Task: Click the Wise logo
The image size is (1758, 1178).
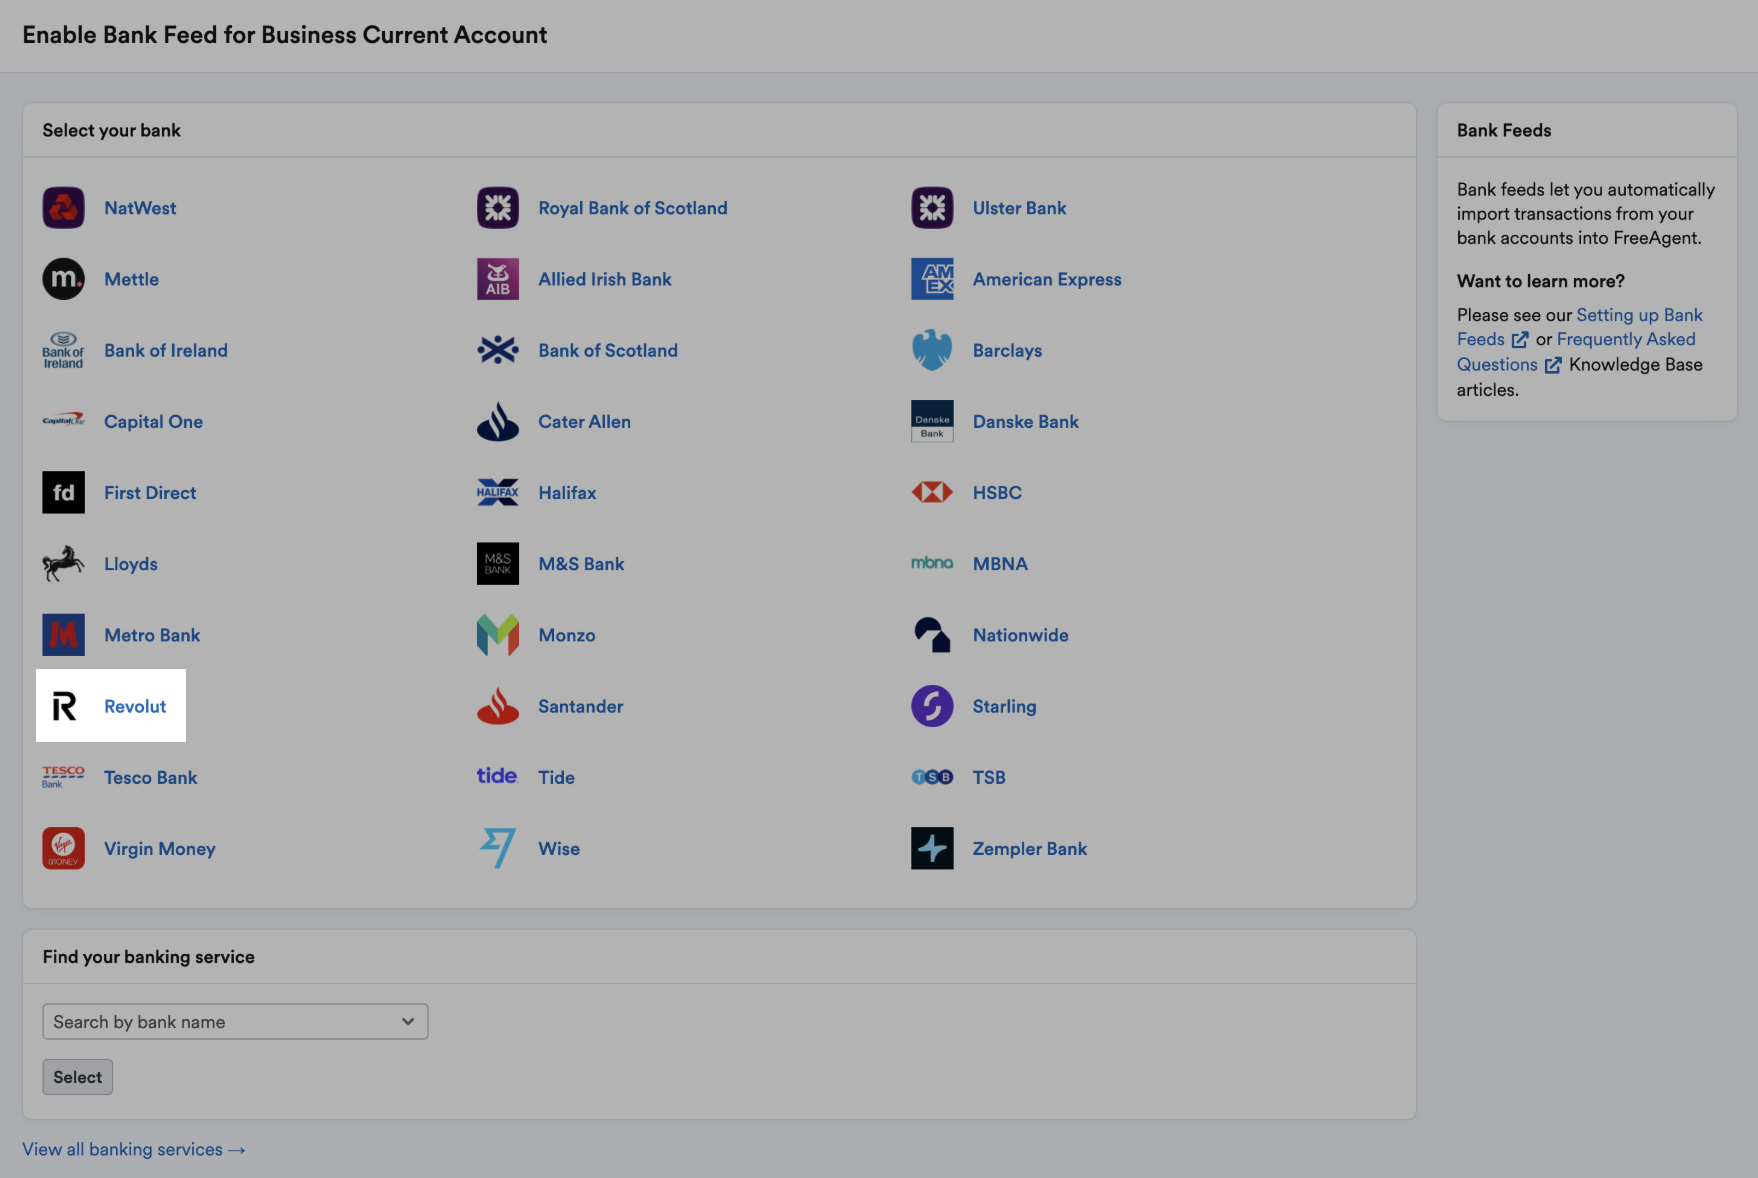Action: click(x=497, y=848)
